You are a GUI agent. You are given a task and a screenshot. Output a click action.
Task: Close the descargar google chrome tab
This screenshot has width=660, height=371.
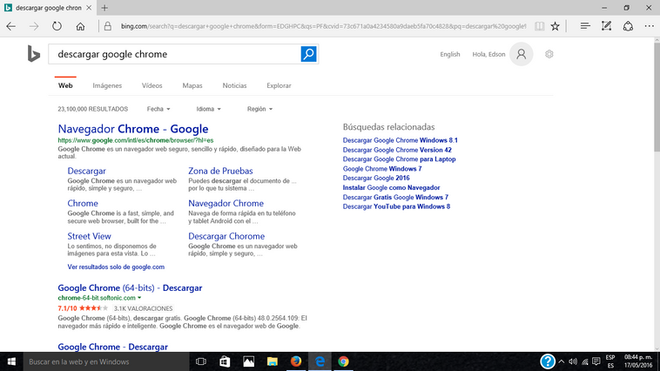[89, 8]
